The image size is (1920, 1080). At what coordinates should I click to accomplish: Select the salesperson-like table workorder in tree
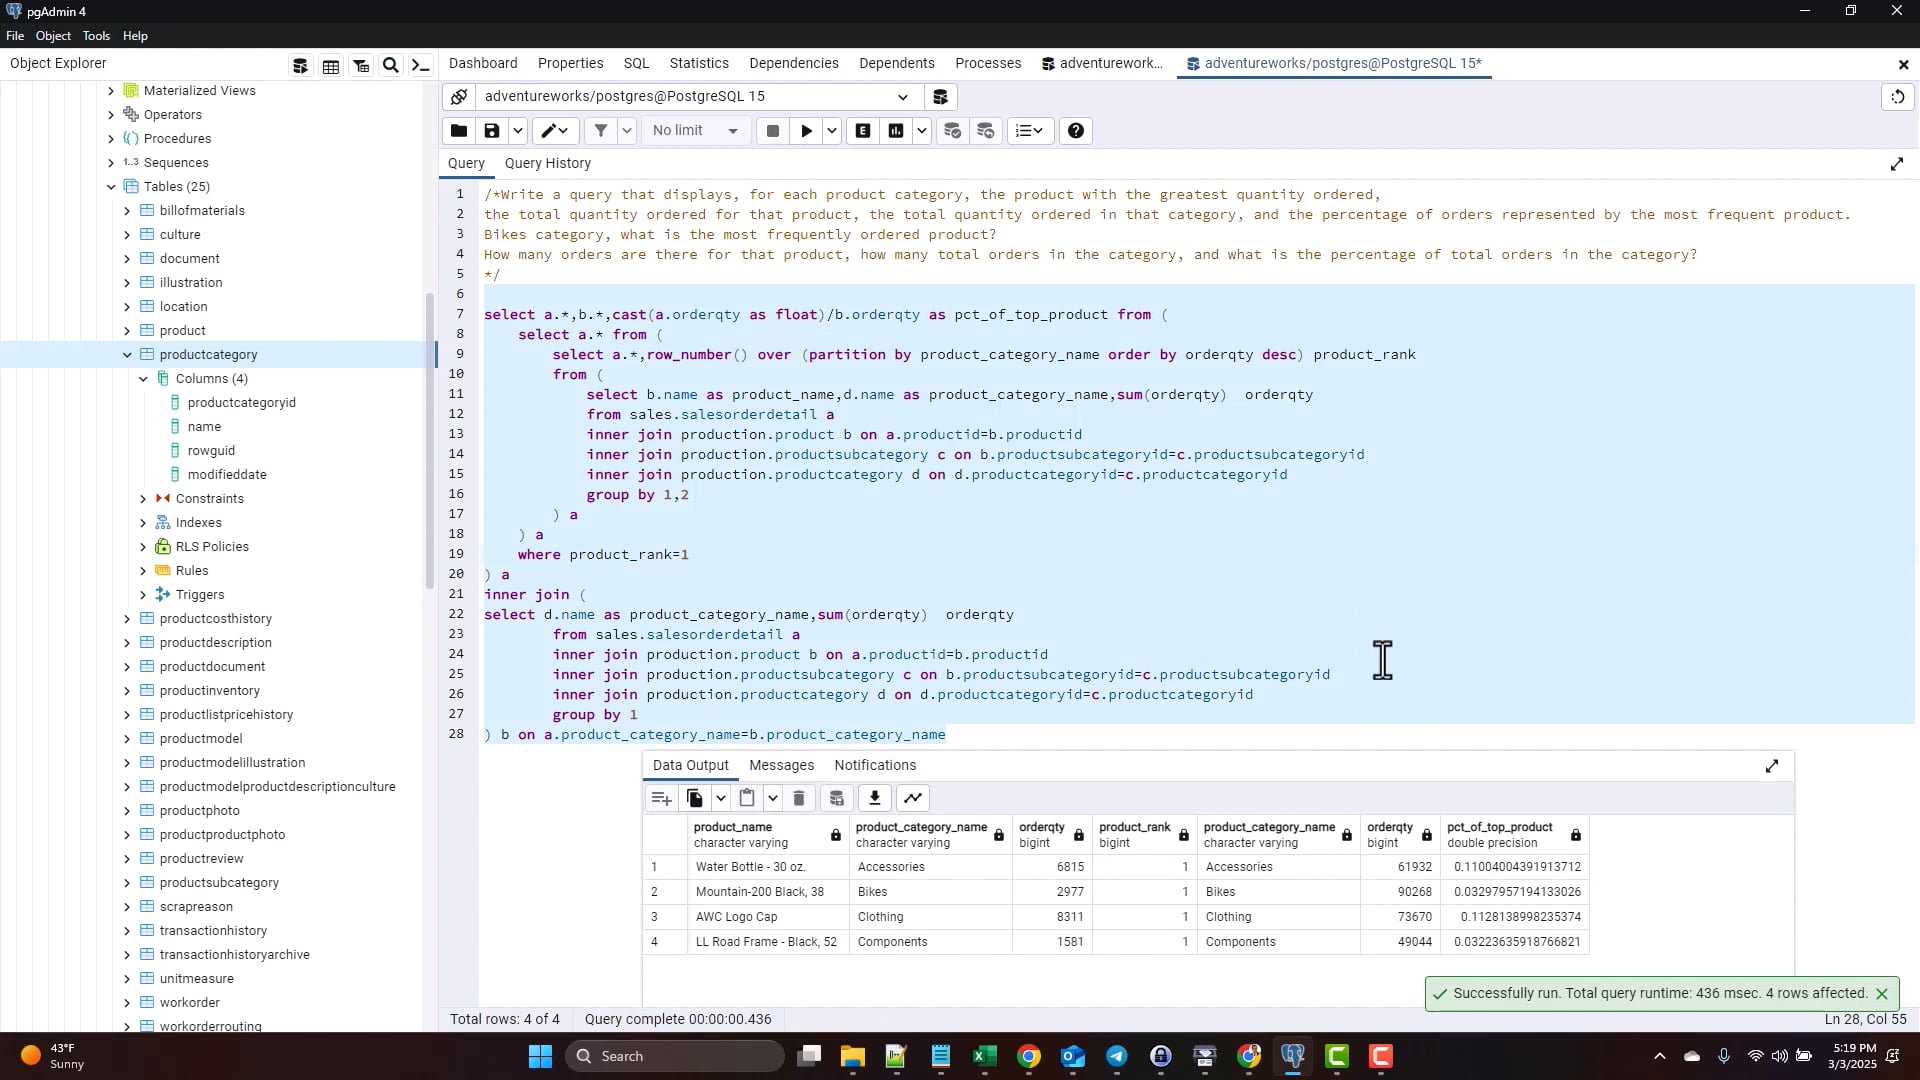(x=190, y=1003)
